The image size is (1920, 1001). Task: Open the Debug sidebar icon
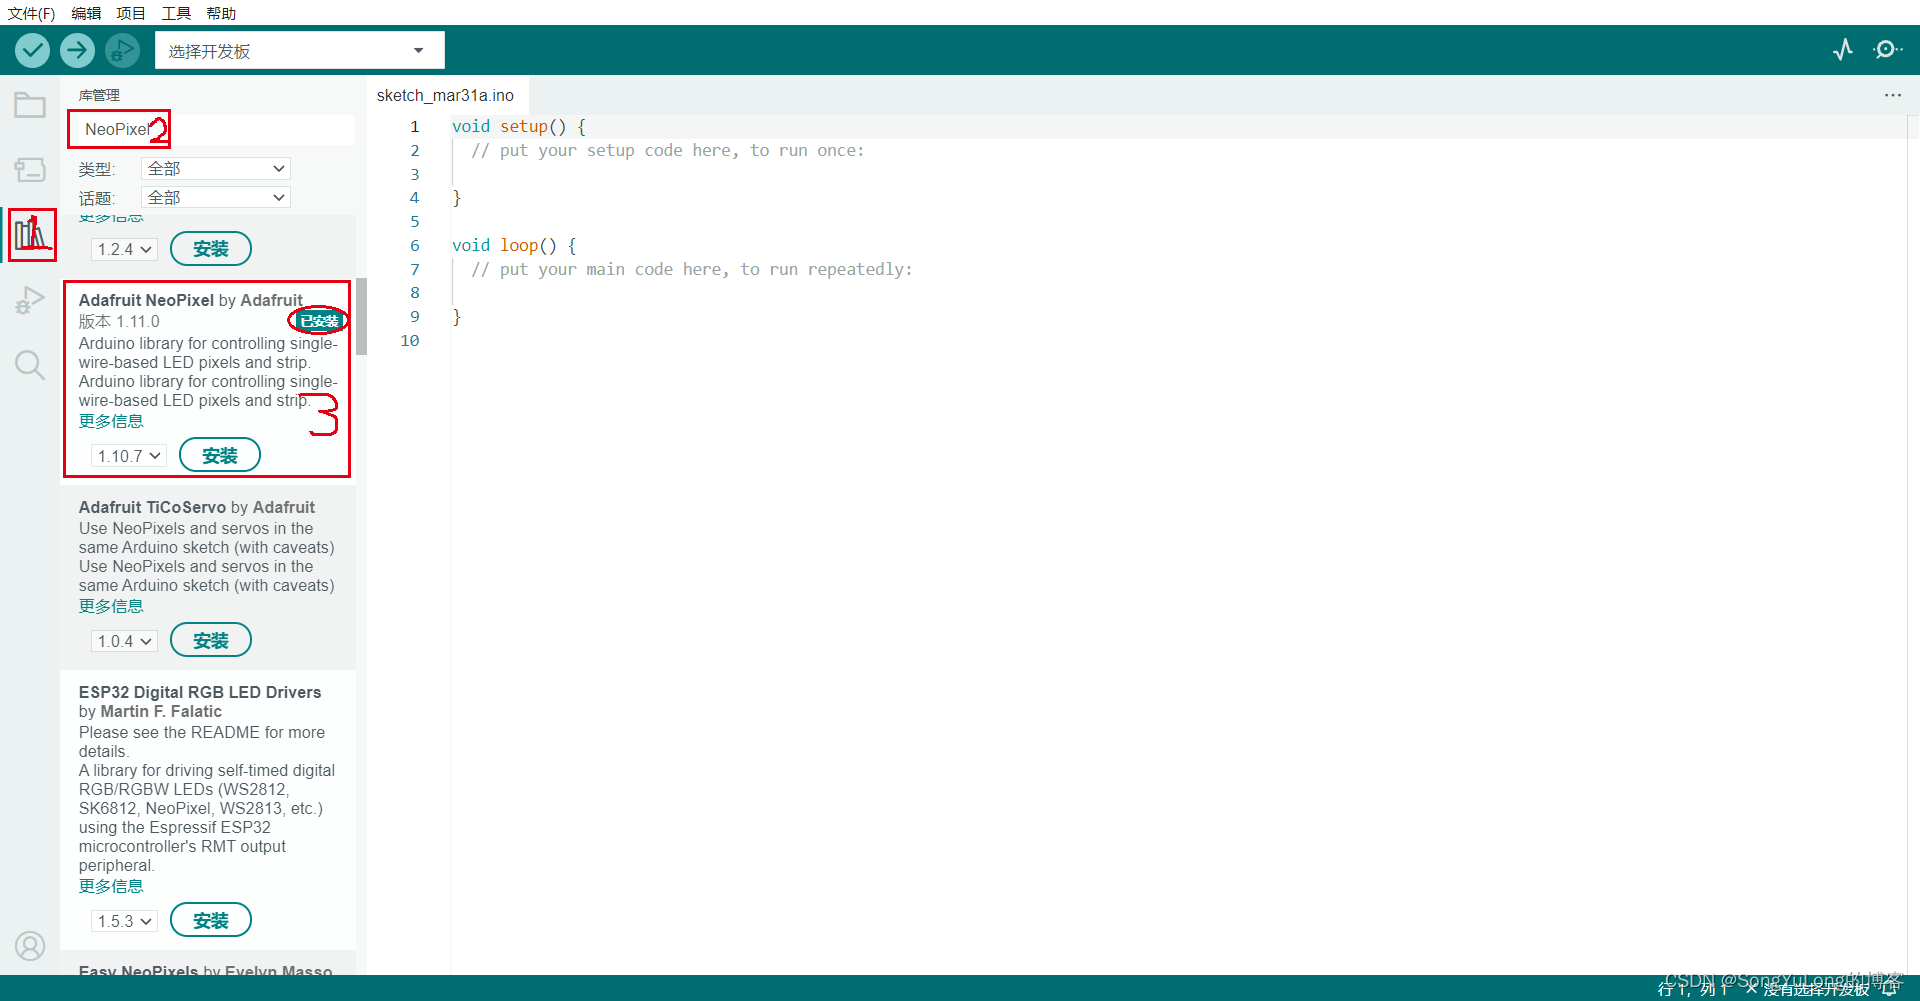pyautogui.click(x=30, y=300)
